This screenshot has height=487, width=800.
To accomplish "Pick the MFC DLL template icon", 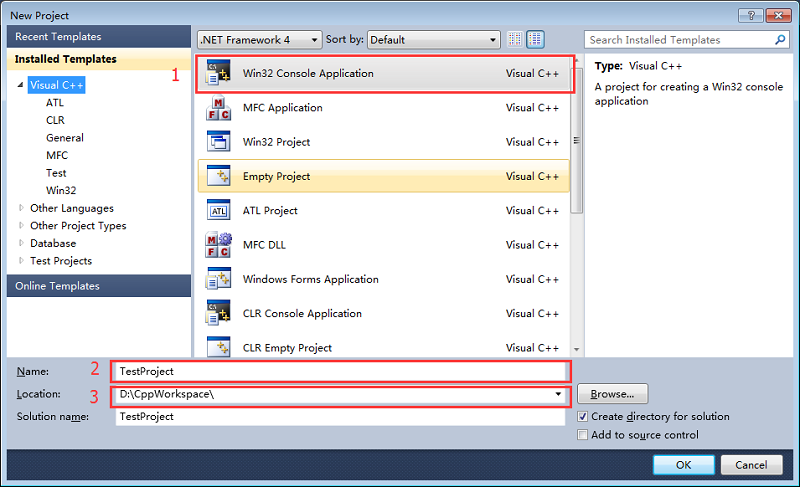I will (218, 245).
